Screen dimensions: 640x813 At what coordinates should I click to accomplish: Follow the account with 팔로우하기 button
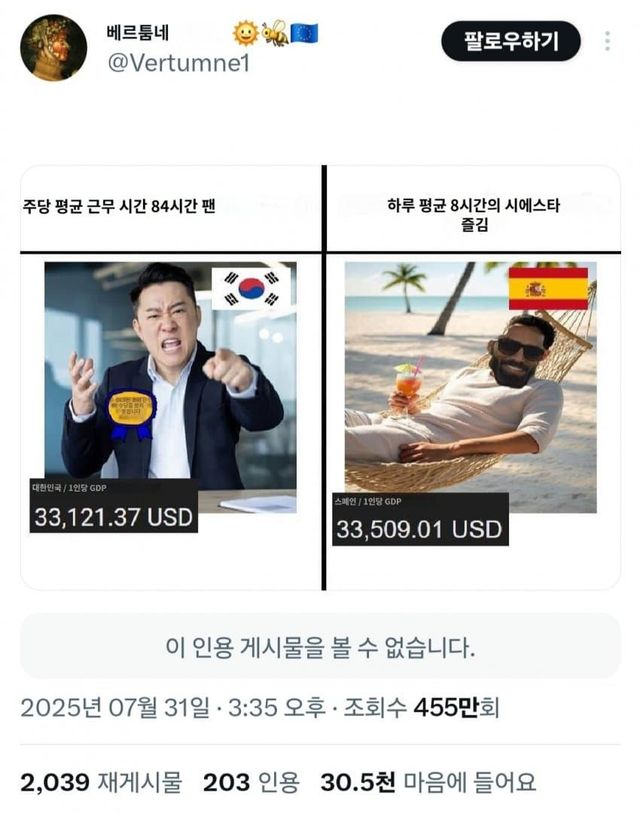pos(511,41)
